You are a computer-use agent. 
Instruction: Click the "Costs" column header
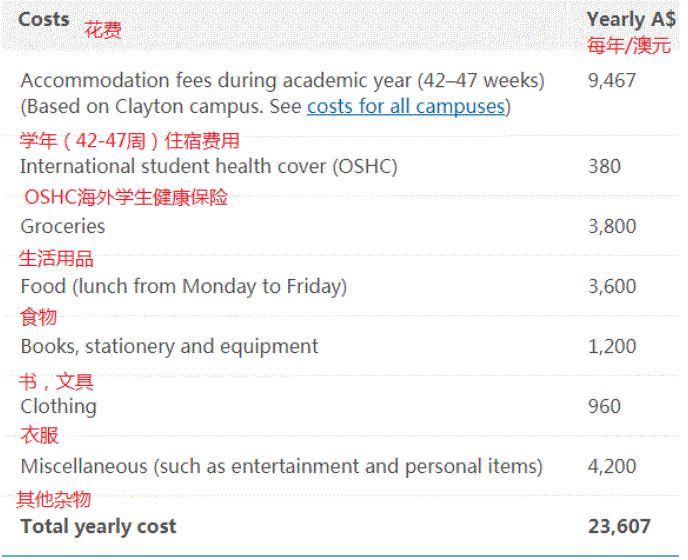44,19
